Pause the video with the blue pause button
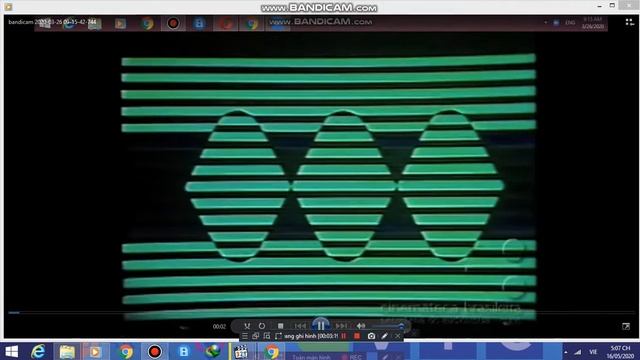The width and height of the screenshot is (640, 360). [321, 325]
